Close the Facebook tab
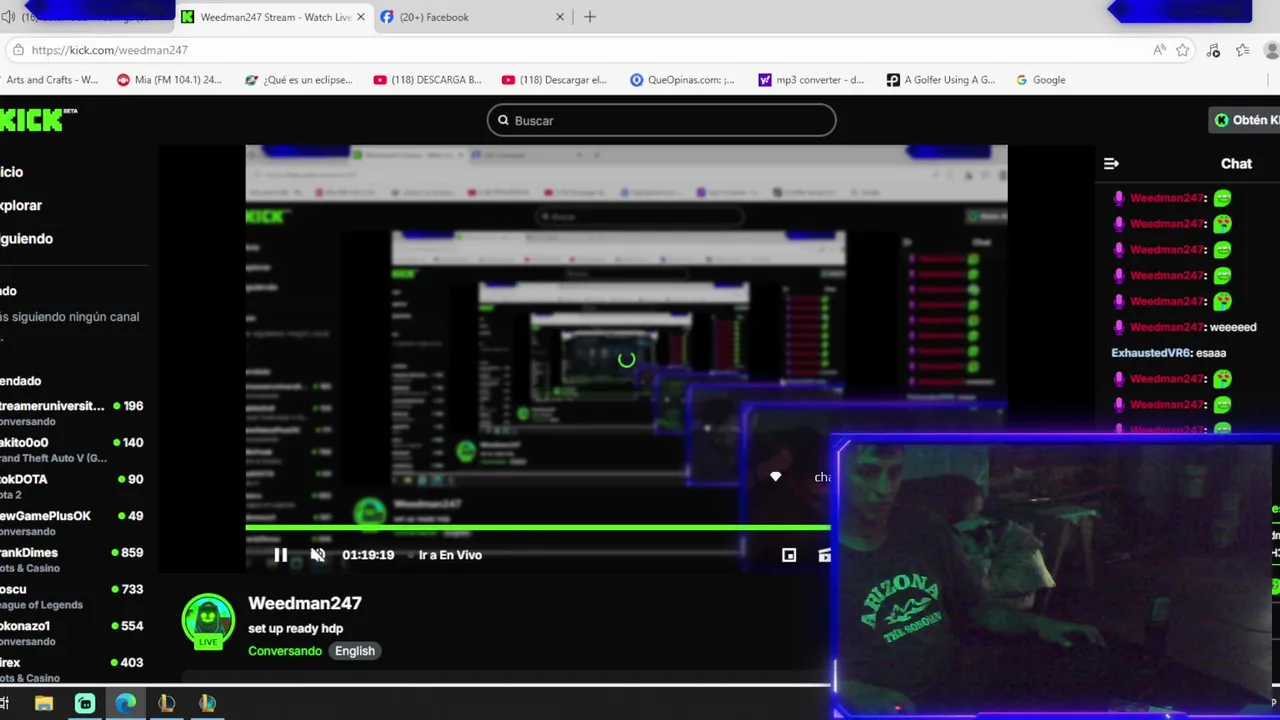1280x720 pixels. [x=560, y=17]
